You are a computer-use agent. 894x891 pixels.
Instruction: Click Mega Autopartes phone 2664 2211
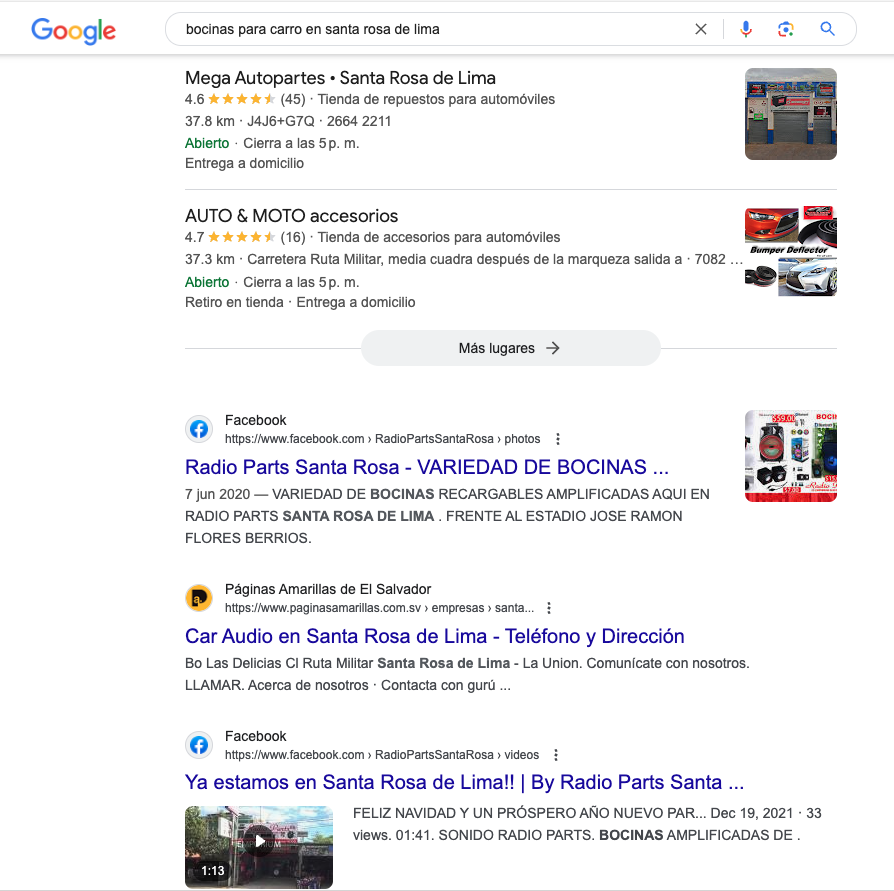click(x=359, y=121)
